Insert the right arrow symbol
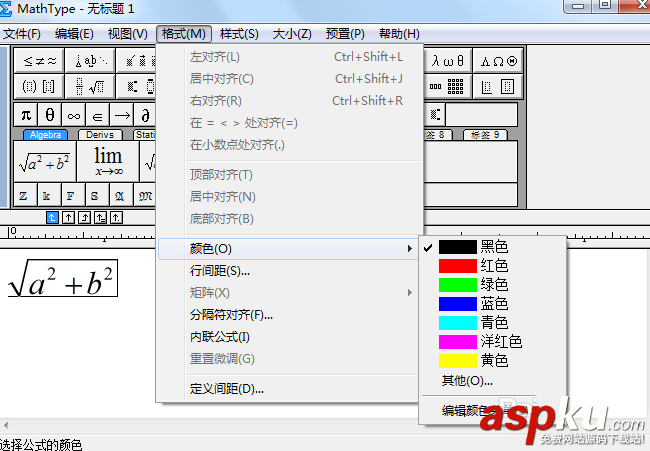The width and height of the screenshot is (650, 451). [122, 115]
